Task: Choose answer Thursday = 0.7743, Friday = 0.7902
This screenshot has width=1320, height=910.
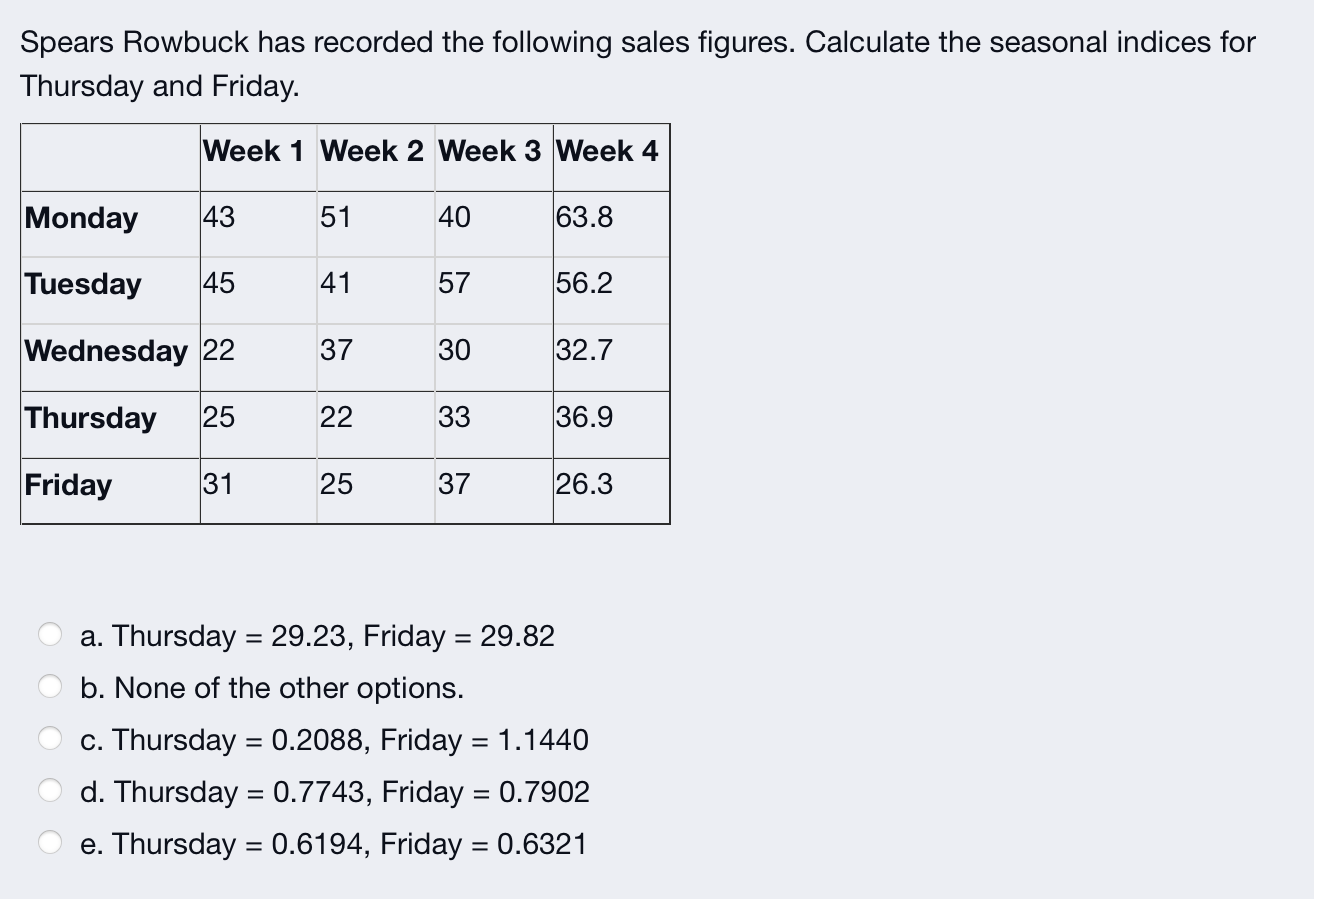Action: tap(335, 792)
